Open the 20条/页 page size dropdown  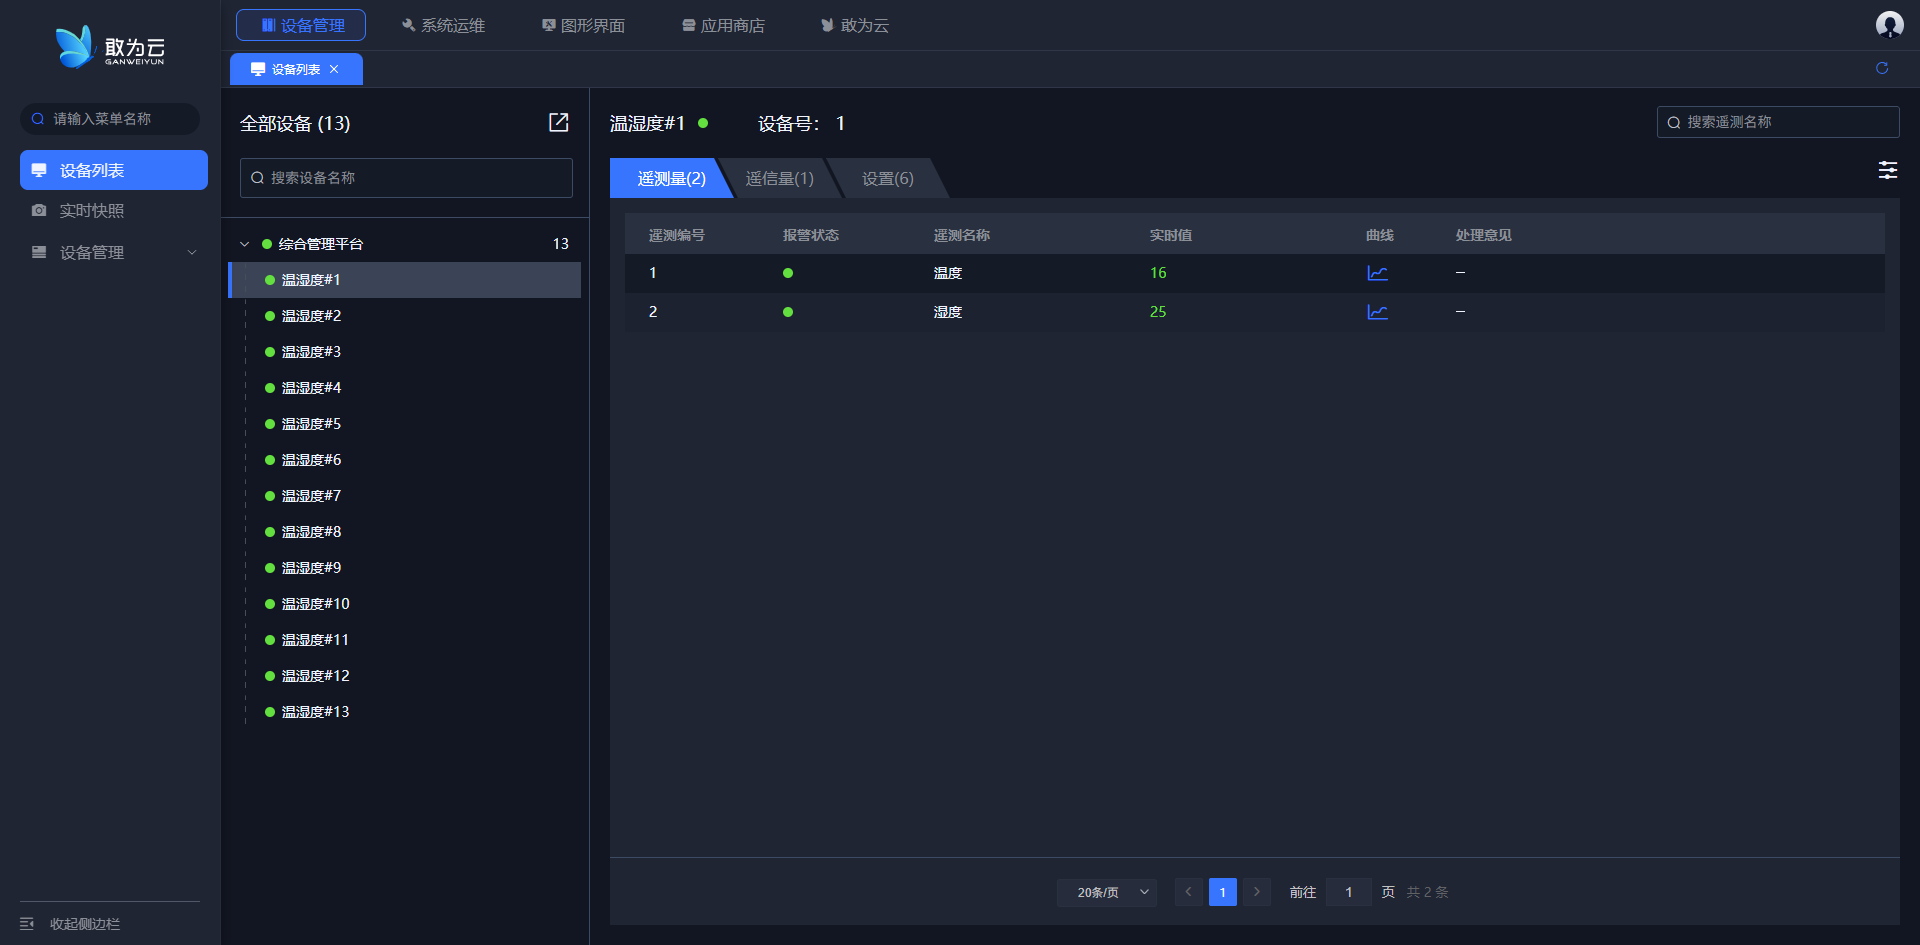coord(1106,892)
